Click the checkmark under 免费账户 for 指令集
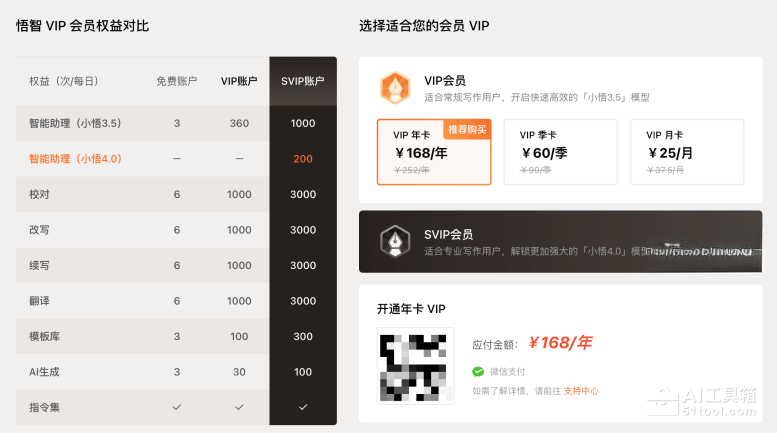777x433 pixels. point(177,407)
